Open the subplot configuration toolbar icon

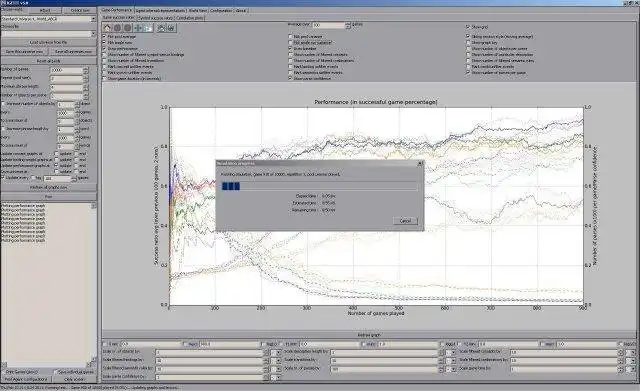click(x=161, y=28)
